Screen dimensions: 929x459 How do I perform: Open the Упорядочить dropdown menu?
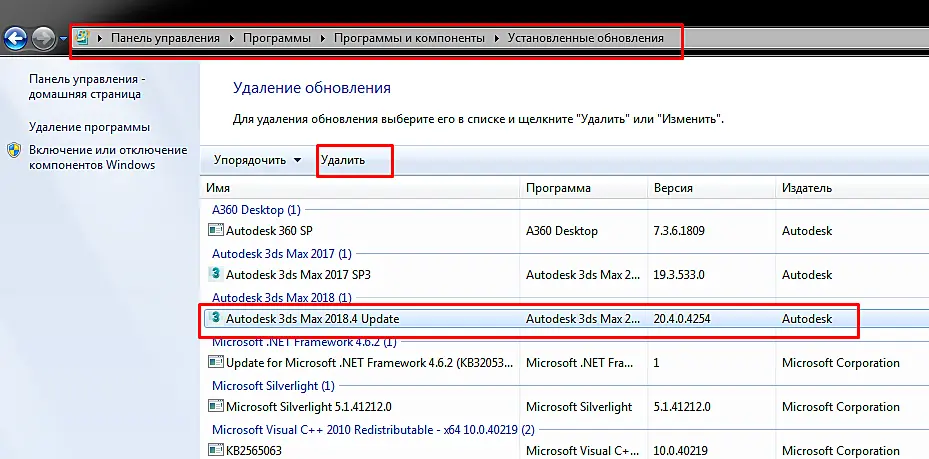pos(258,160)
